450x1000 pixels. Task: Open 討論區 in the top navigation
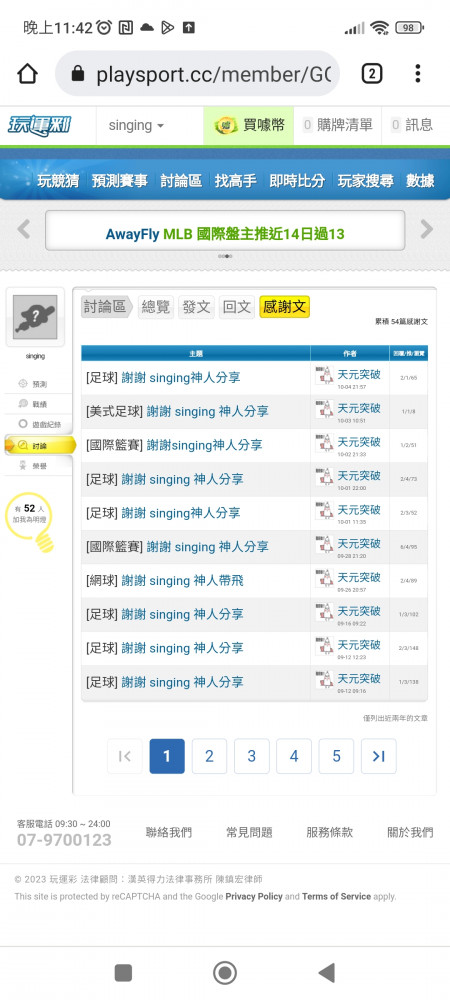coord(181,181)
